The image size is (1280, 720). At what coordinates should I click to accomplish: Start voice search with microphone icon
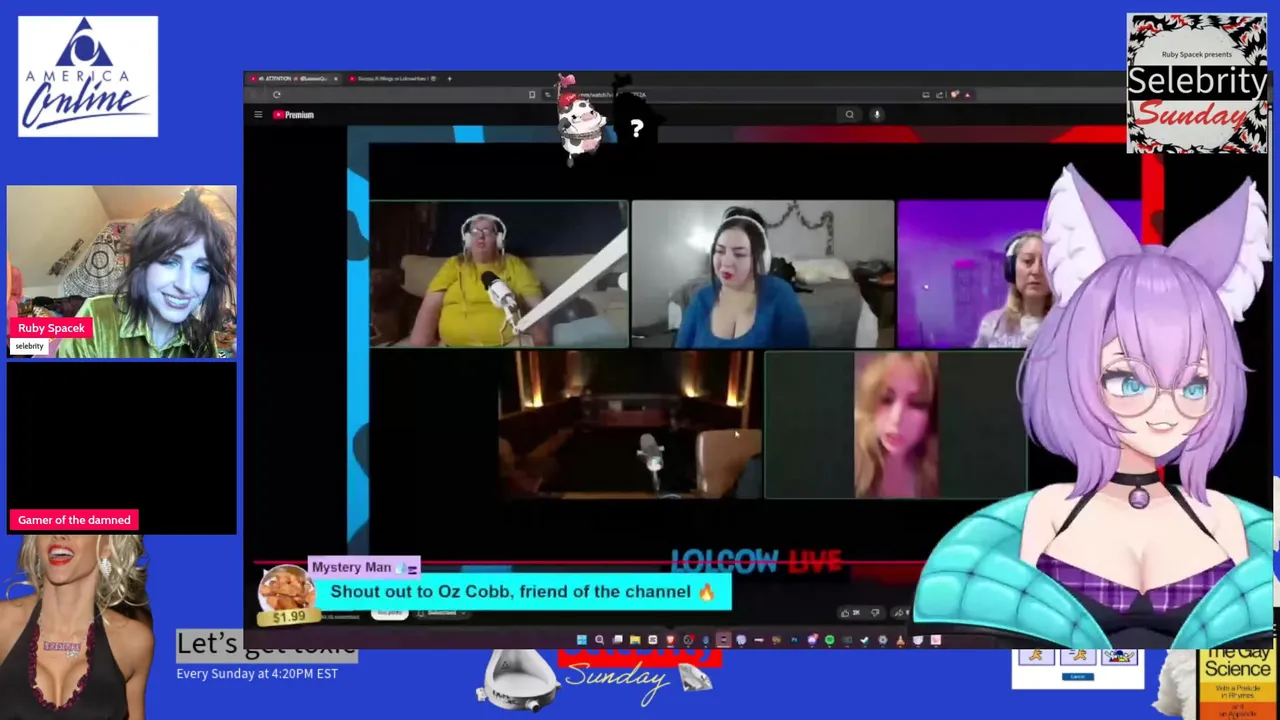click(877, 114)
